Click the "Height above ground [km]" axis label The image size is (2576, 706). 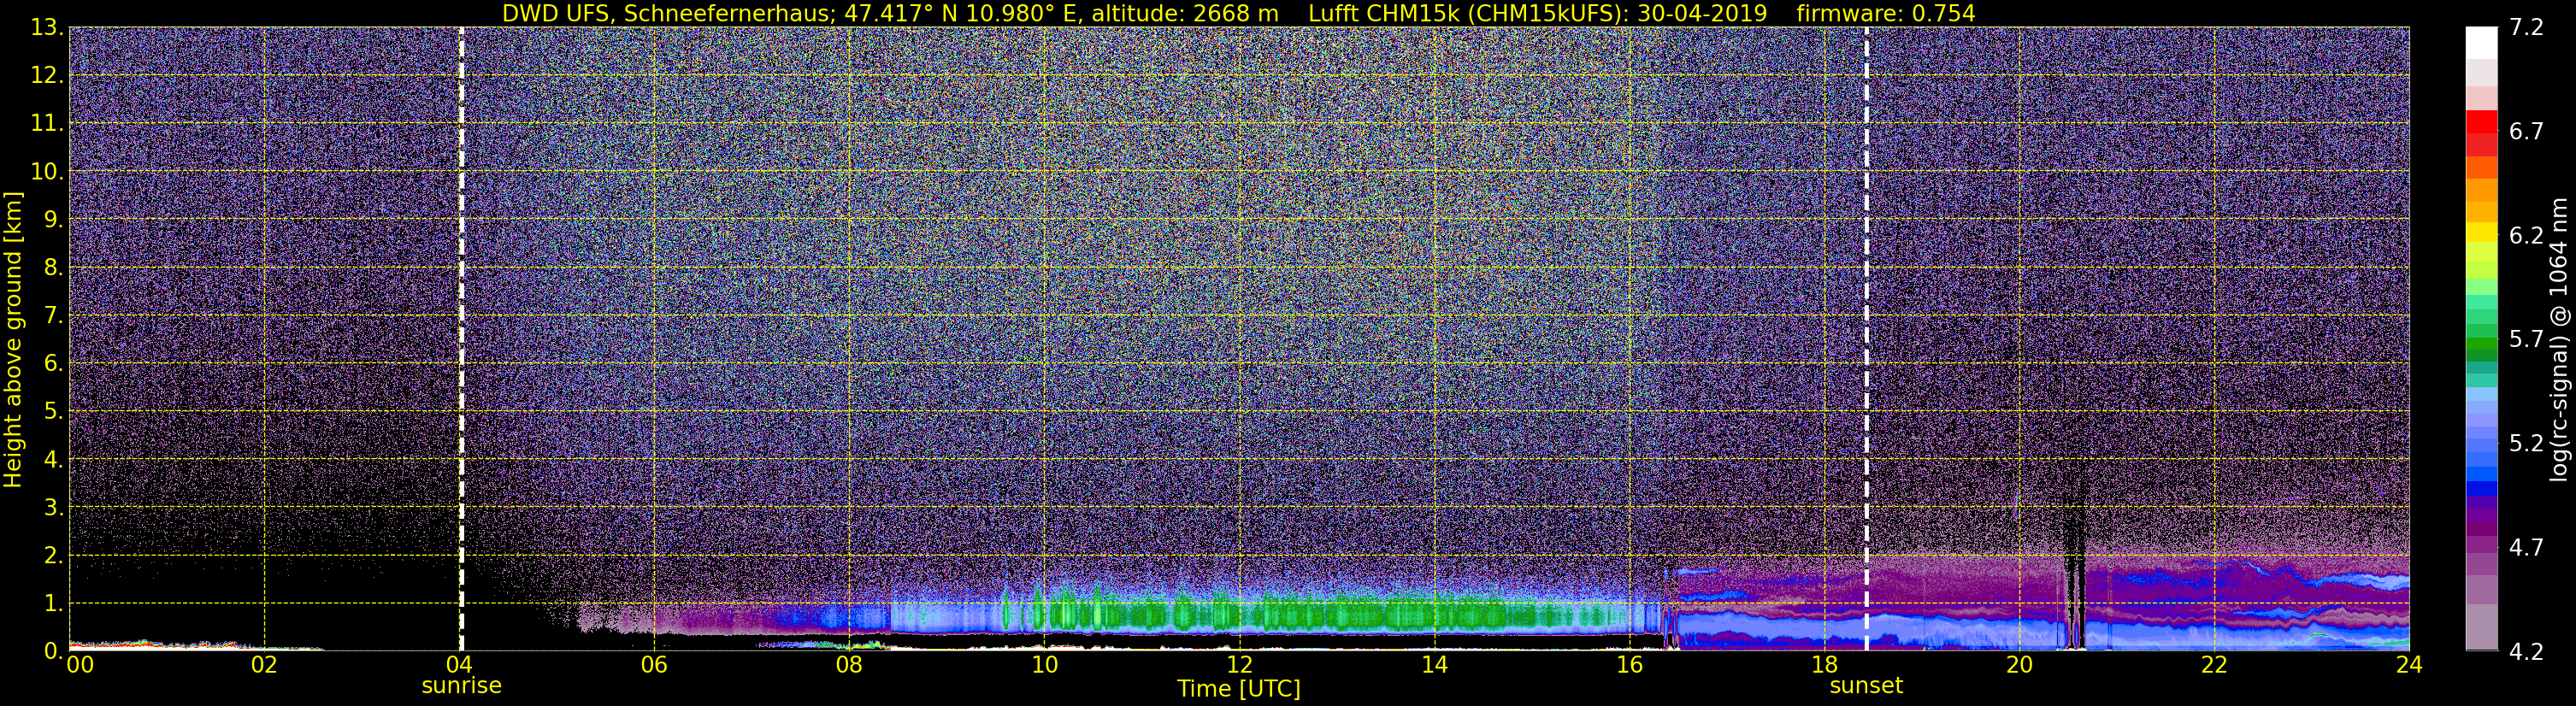point(13,339)
